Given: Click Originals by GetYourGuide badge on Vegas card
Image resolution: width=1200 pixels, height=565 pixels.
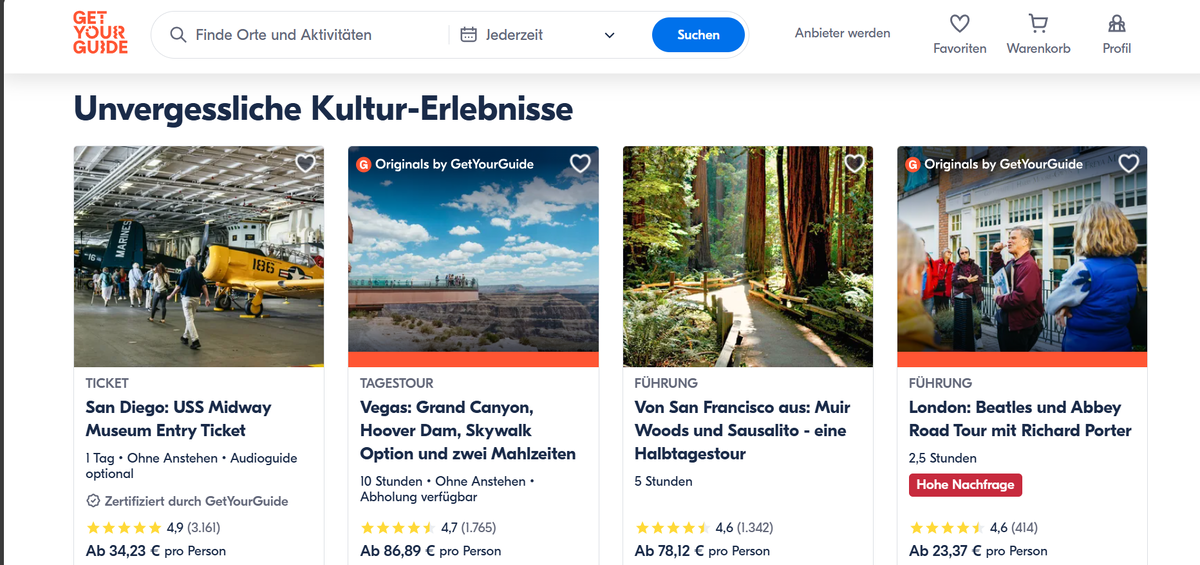Looking at the screenshot, I should coord(445,164).
